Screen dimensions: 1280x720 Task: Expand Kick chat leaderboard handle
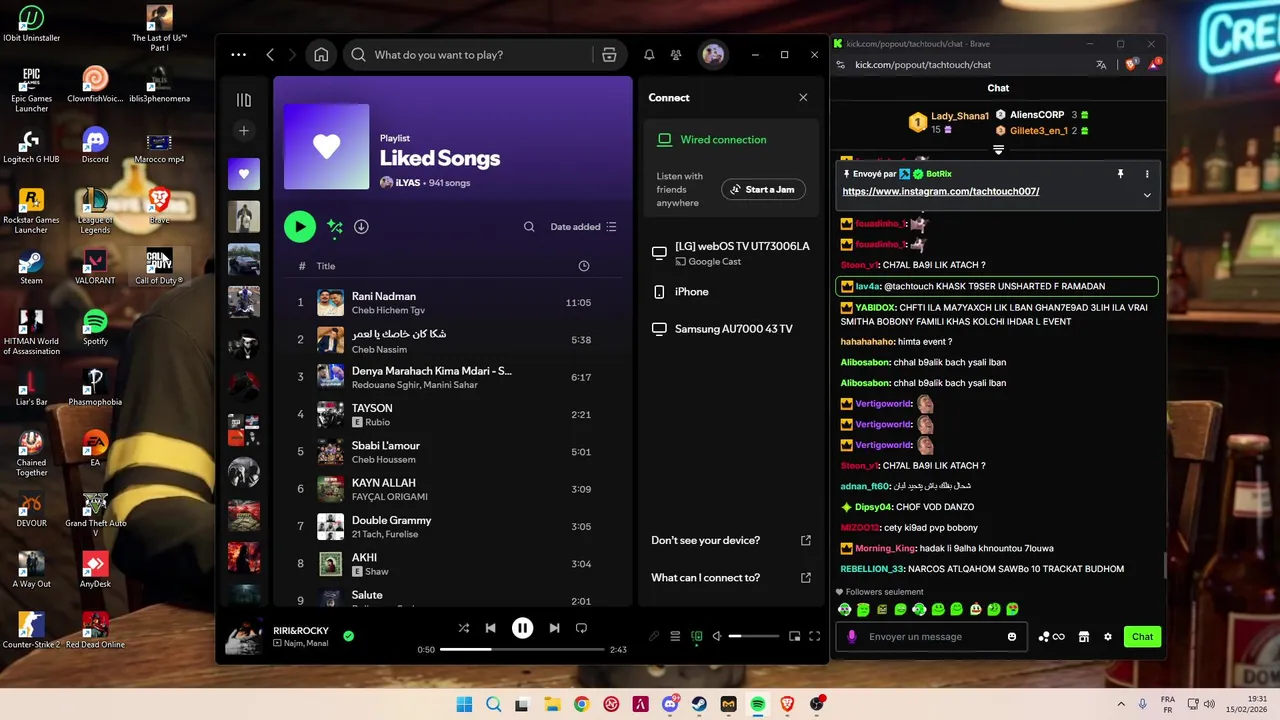(998, 150)
